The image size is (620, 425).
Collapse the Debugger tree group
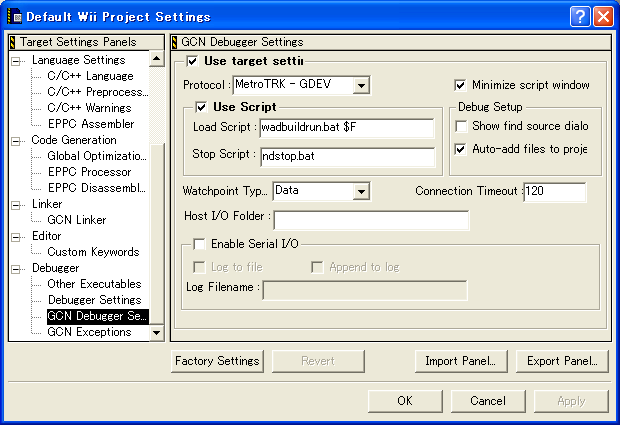tap(16, 268)
